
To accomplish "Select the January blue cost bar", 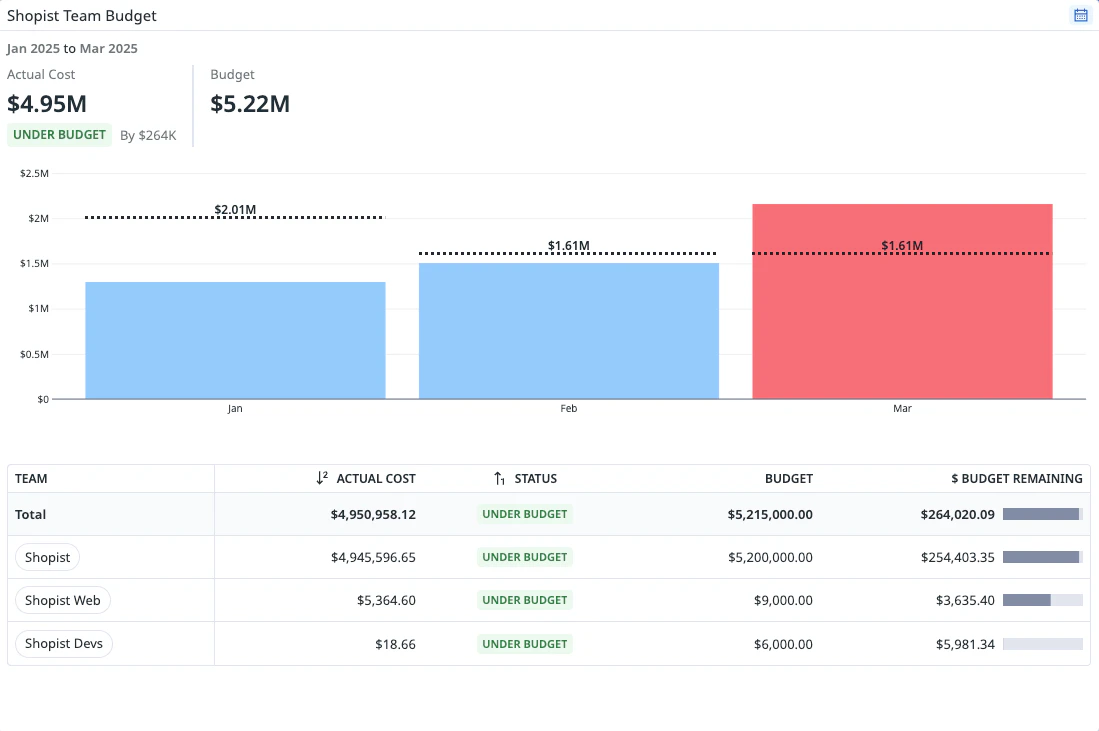I will click(236, 341).
